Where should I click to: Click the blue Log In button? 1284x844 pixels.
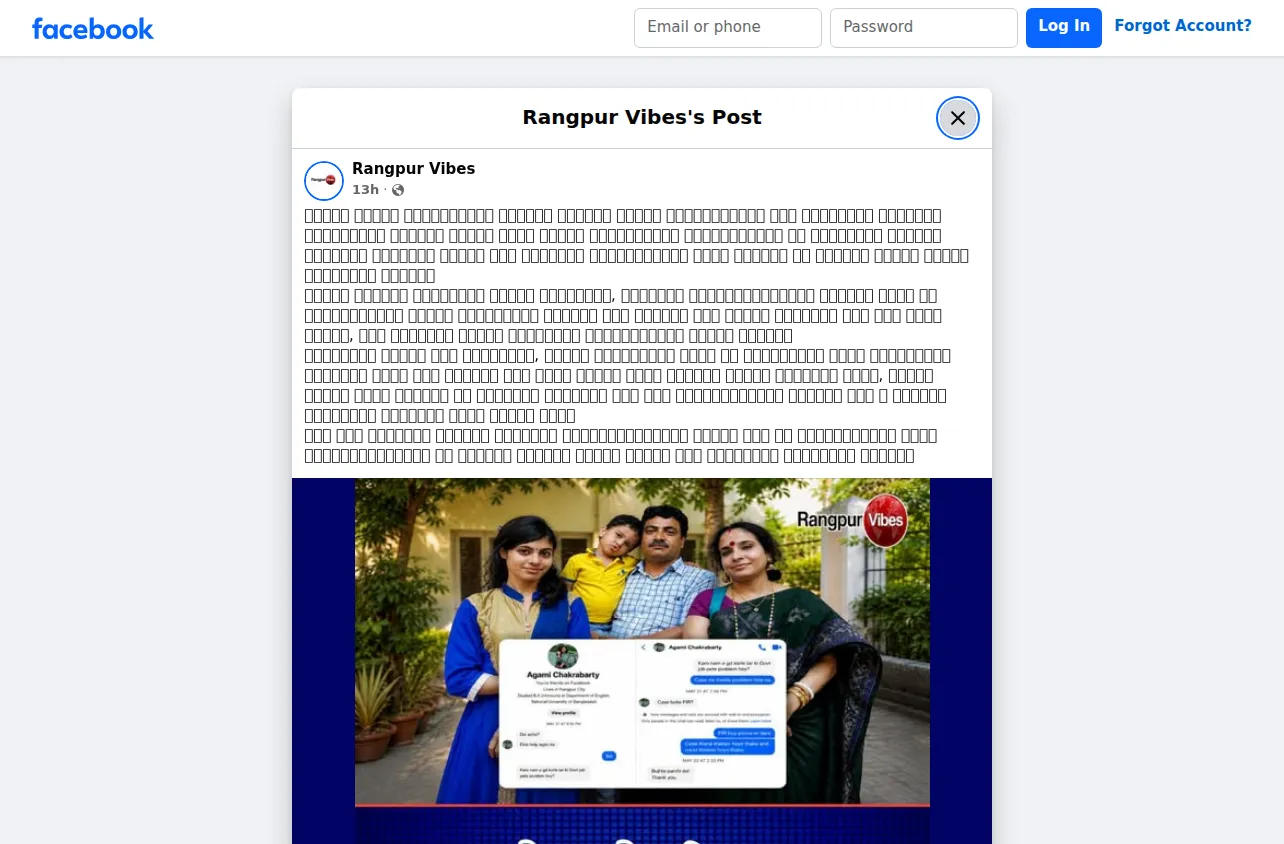click(x=1064, y=28)
